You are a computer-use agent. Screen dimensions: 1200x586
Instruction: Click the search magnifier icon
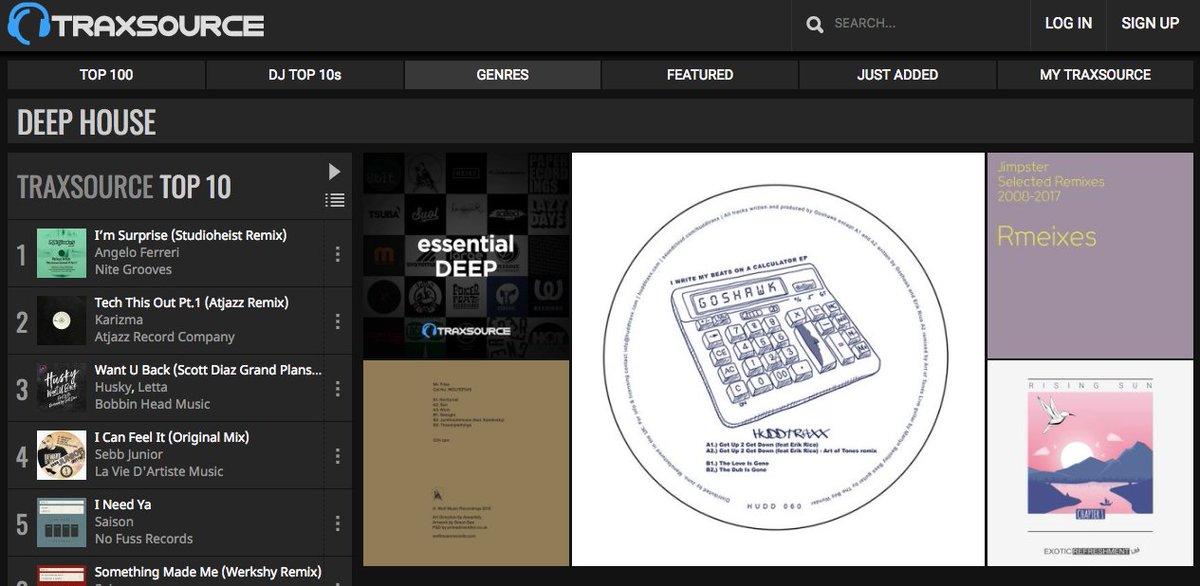pyautogui.click(x=815, y=24)
